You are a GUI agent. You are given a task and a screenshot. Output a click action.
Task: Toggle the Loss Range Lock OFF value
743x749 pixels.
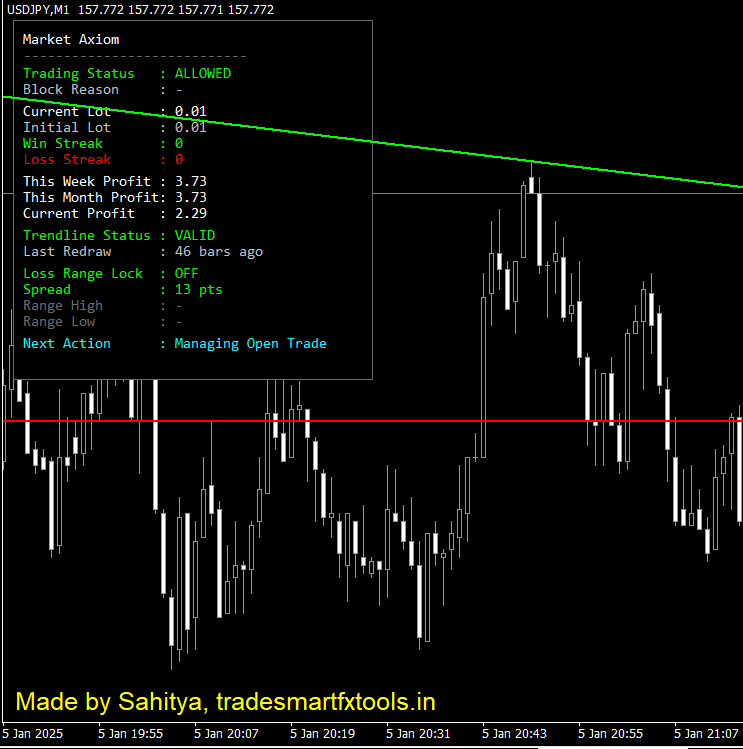[x=186, y=273]
